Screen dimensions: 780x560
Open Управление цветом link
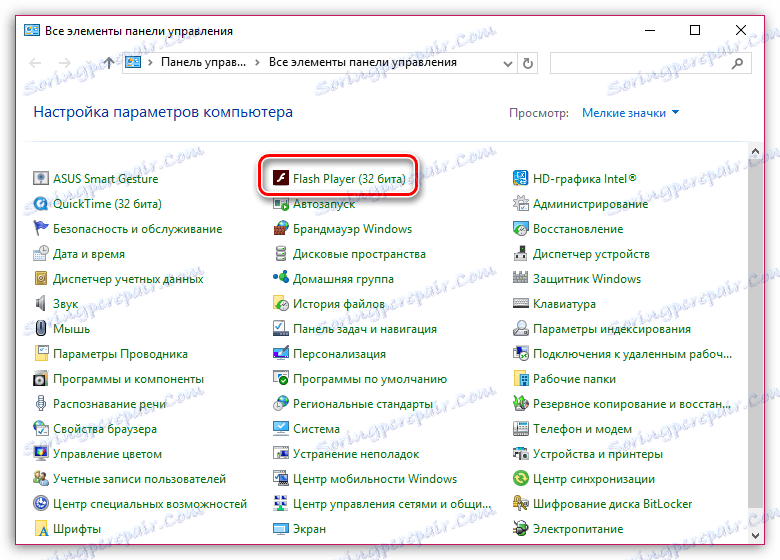point(107,454)
